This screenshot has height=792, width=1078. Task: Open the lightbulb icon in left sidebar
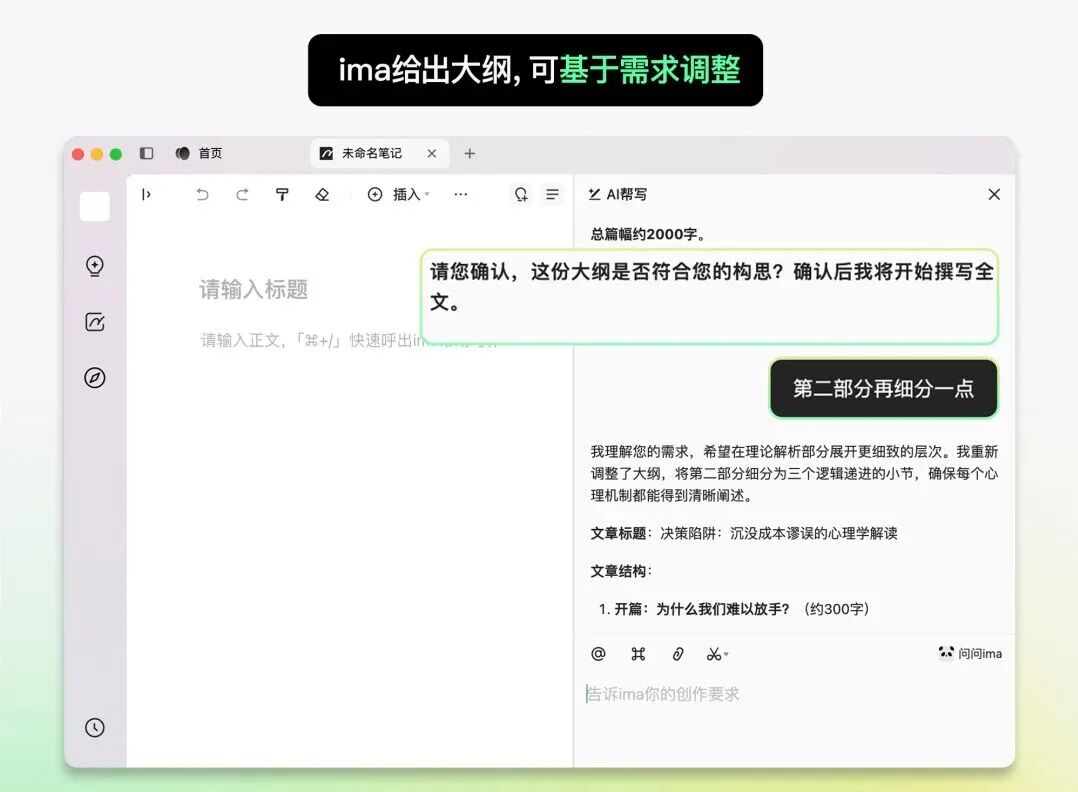pos(95,266)
